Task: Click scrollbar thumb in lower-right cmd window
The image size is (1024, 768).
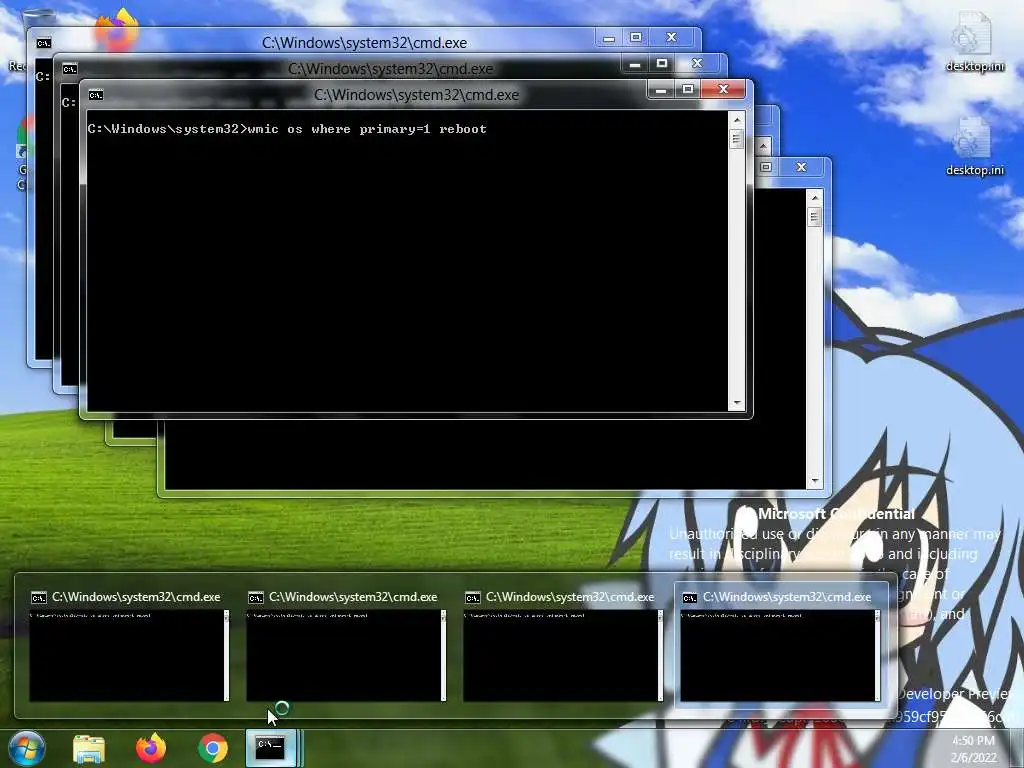Action: click(814, 217)
